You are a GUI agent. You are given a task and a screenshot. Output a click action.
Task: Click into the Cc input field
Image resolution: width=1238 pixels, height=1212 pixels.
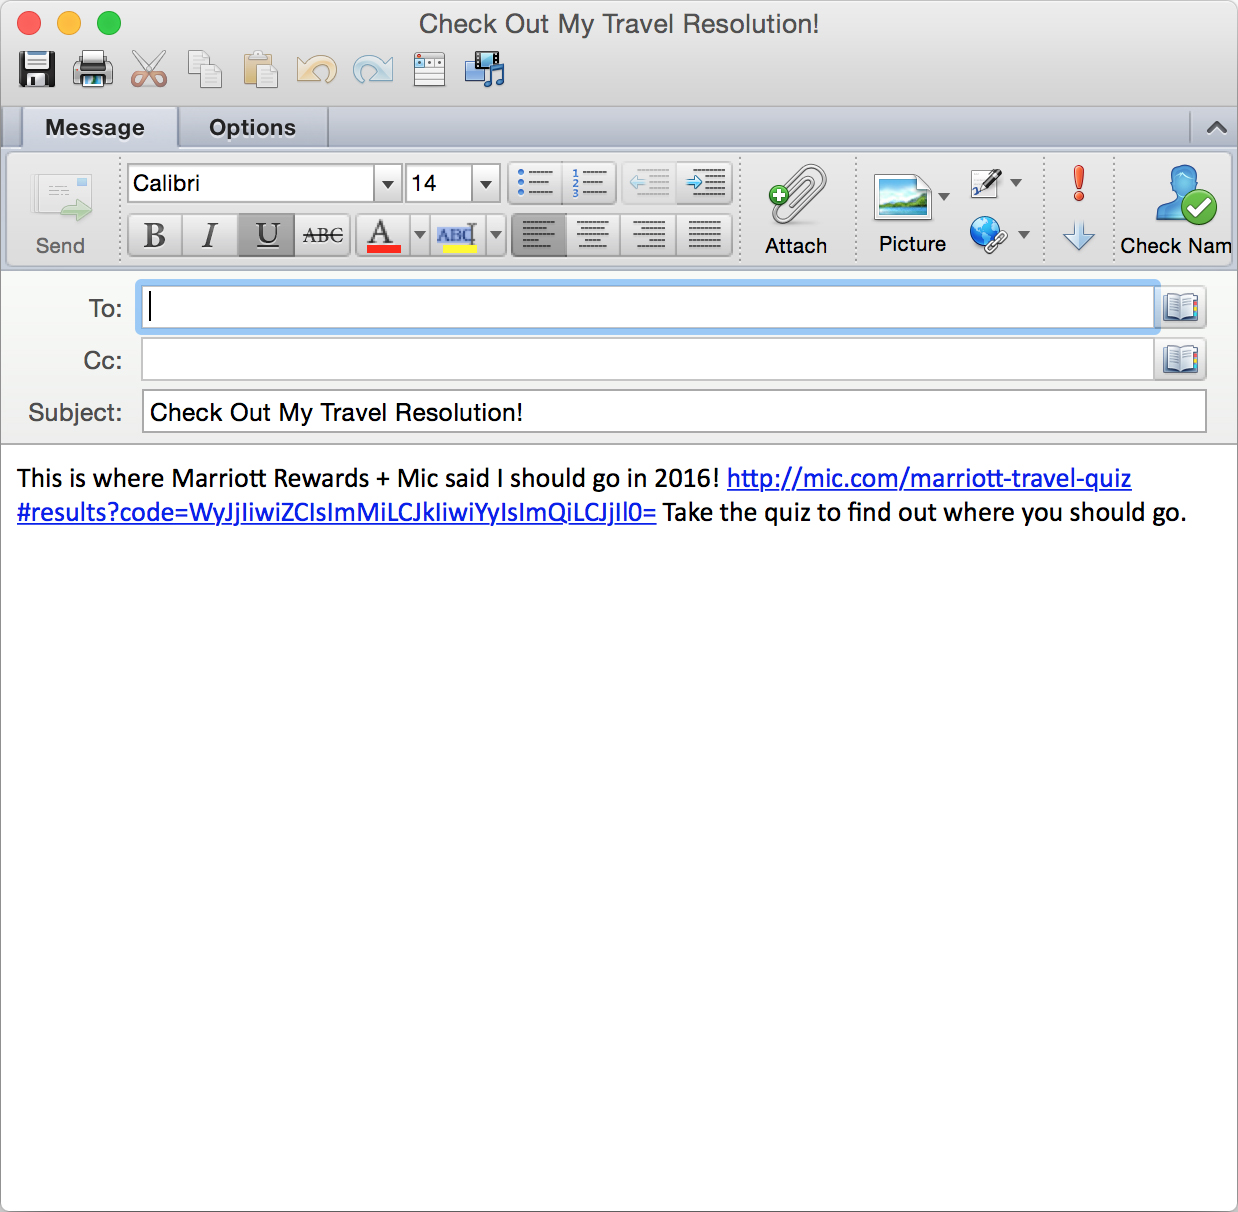pos(647,360)
